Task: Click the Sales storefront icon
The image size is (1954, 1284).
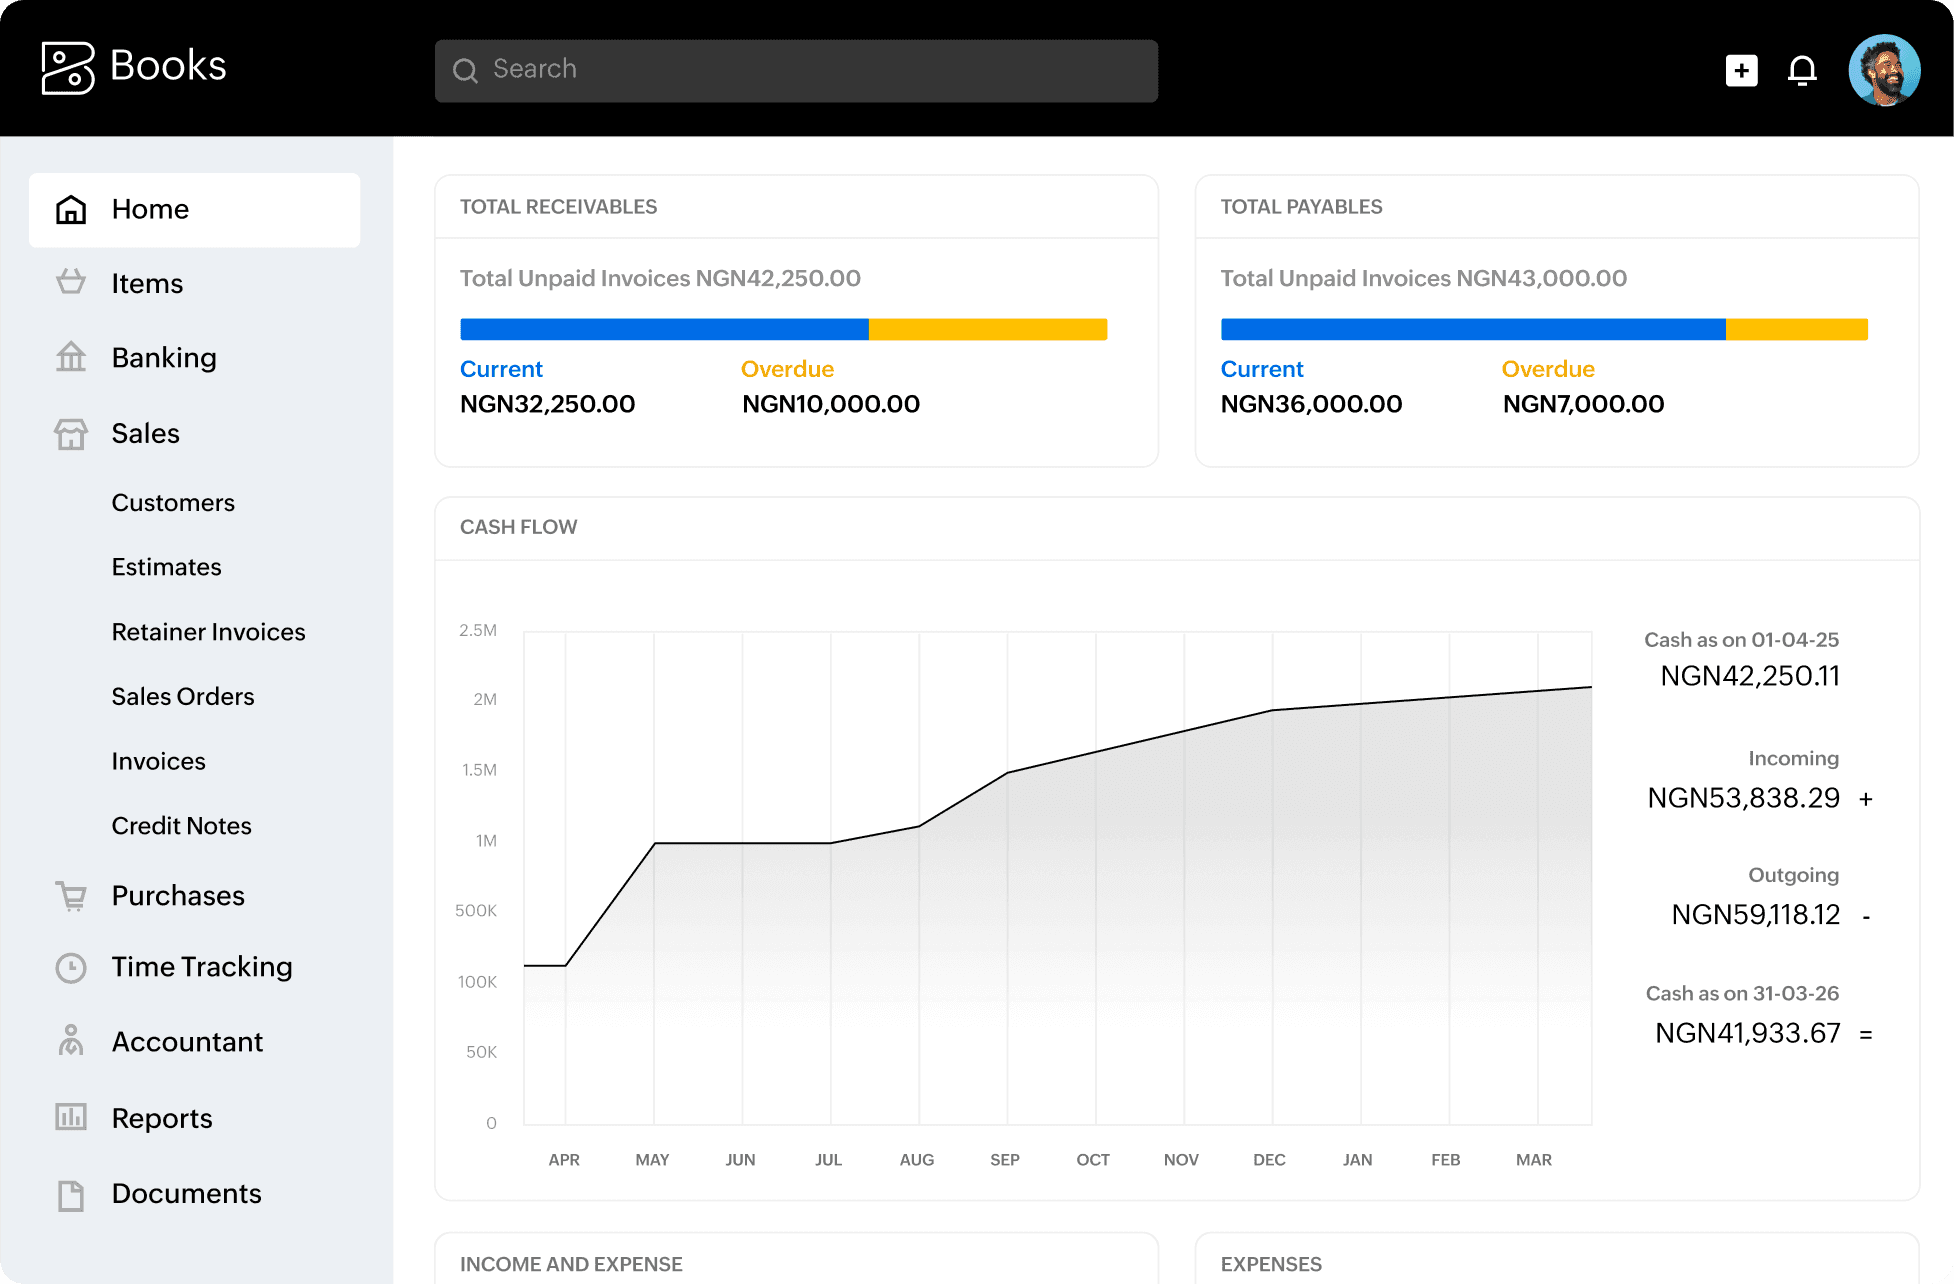Action: pyautogui.click(x=71, y=433)
